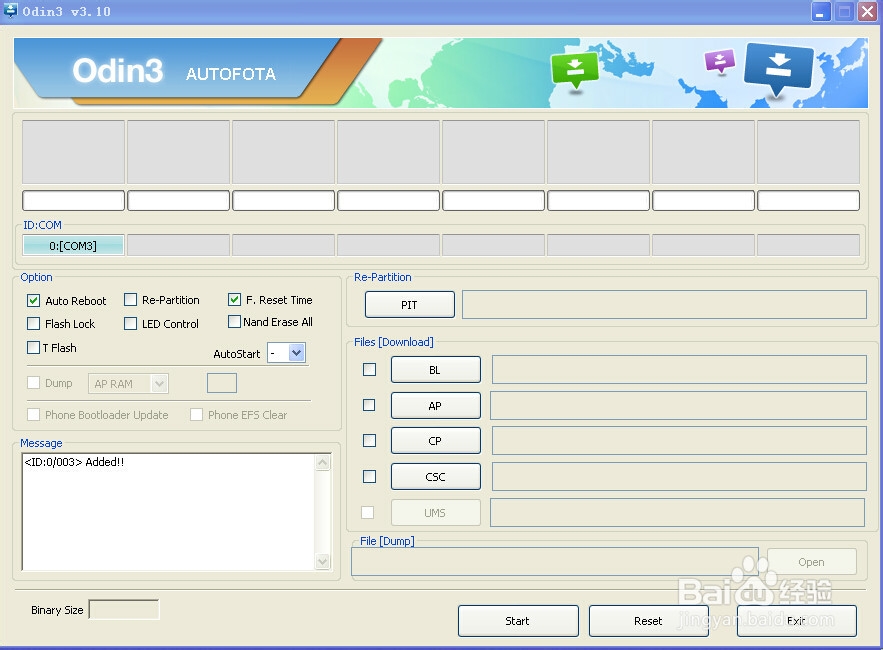Minimize the Odin3 window
The height and width of the screenshot is (650, 883).
coord(820,11)
